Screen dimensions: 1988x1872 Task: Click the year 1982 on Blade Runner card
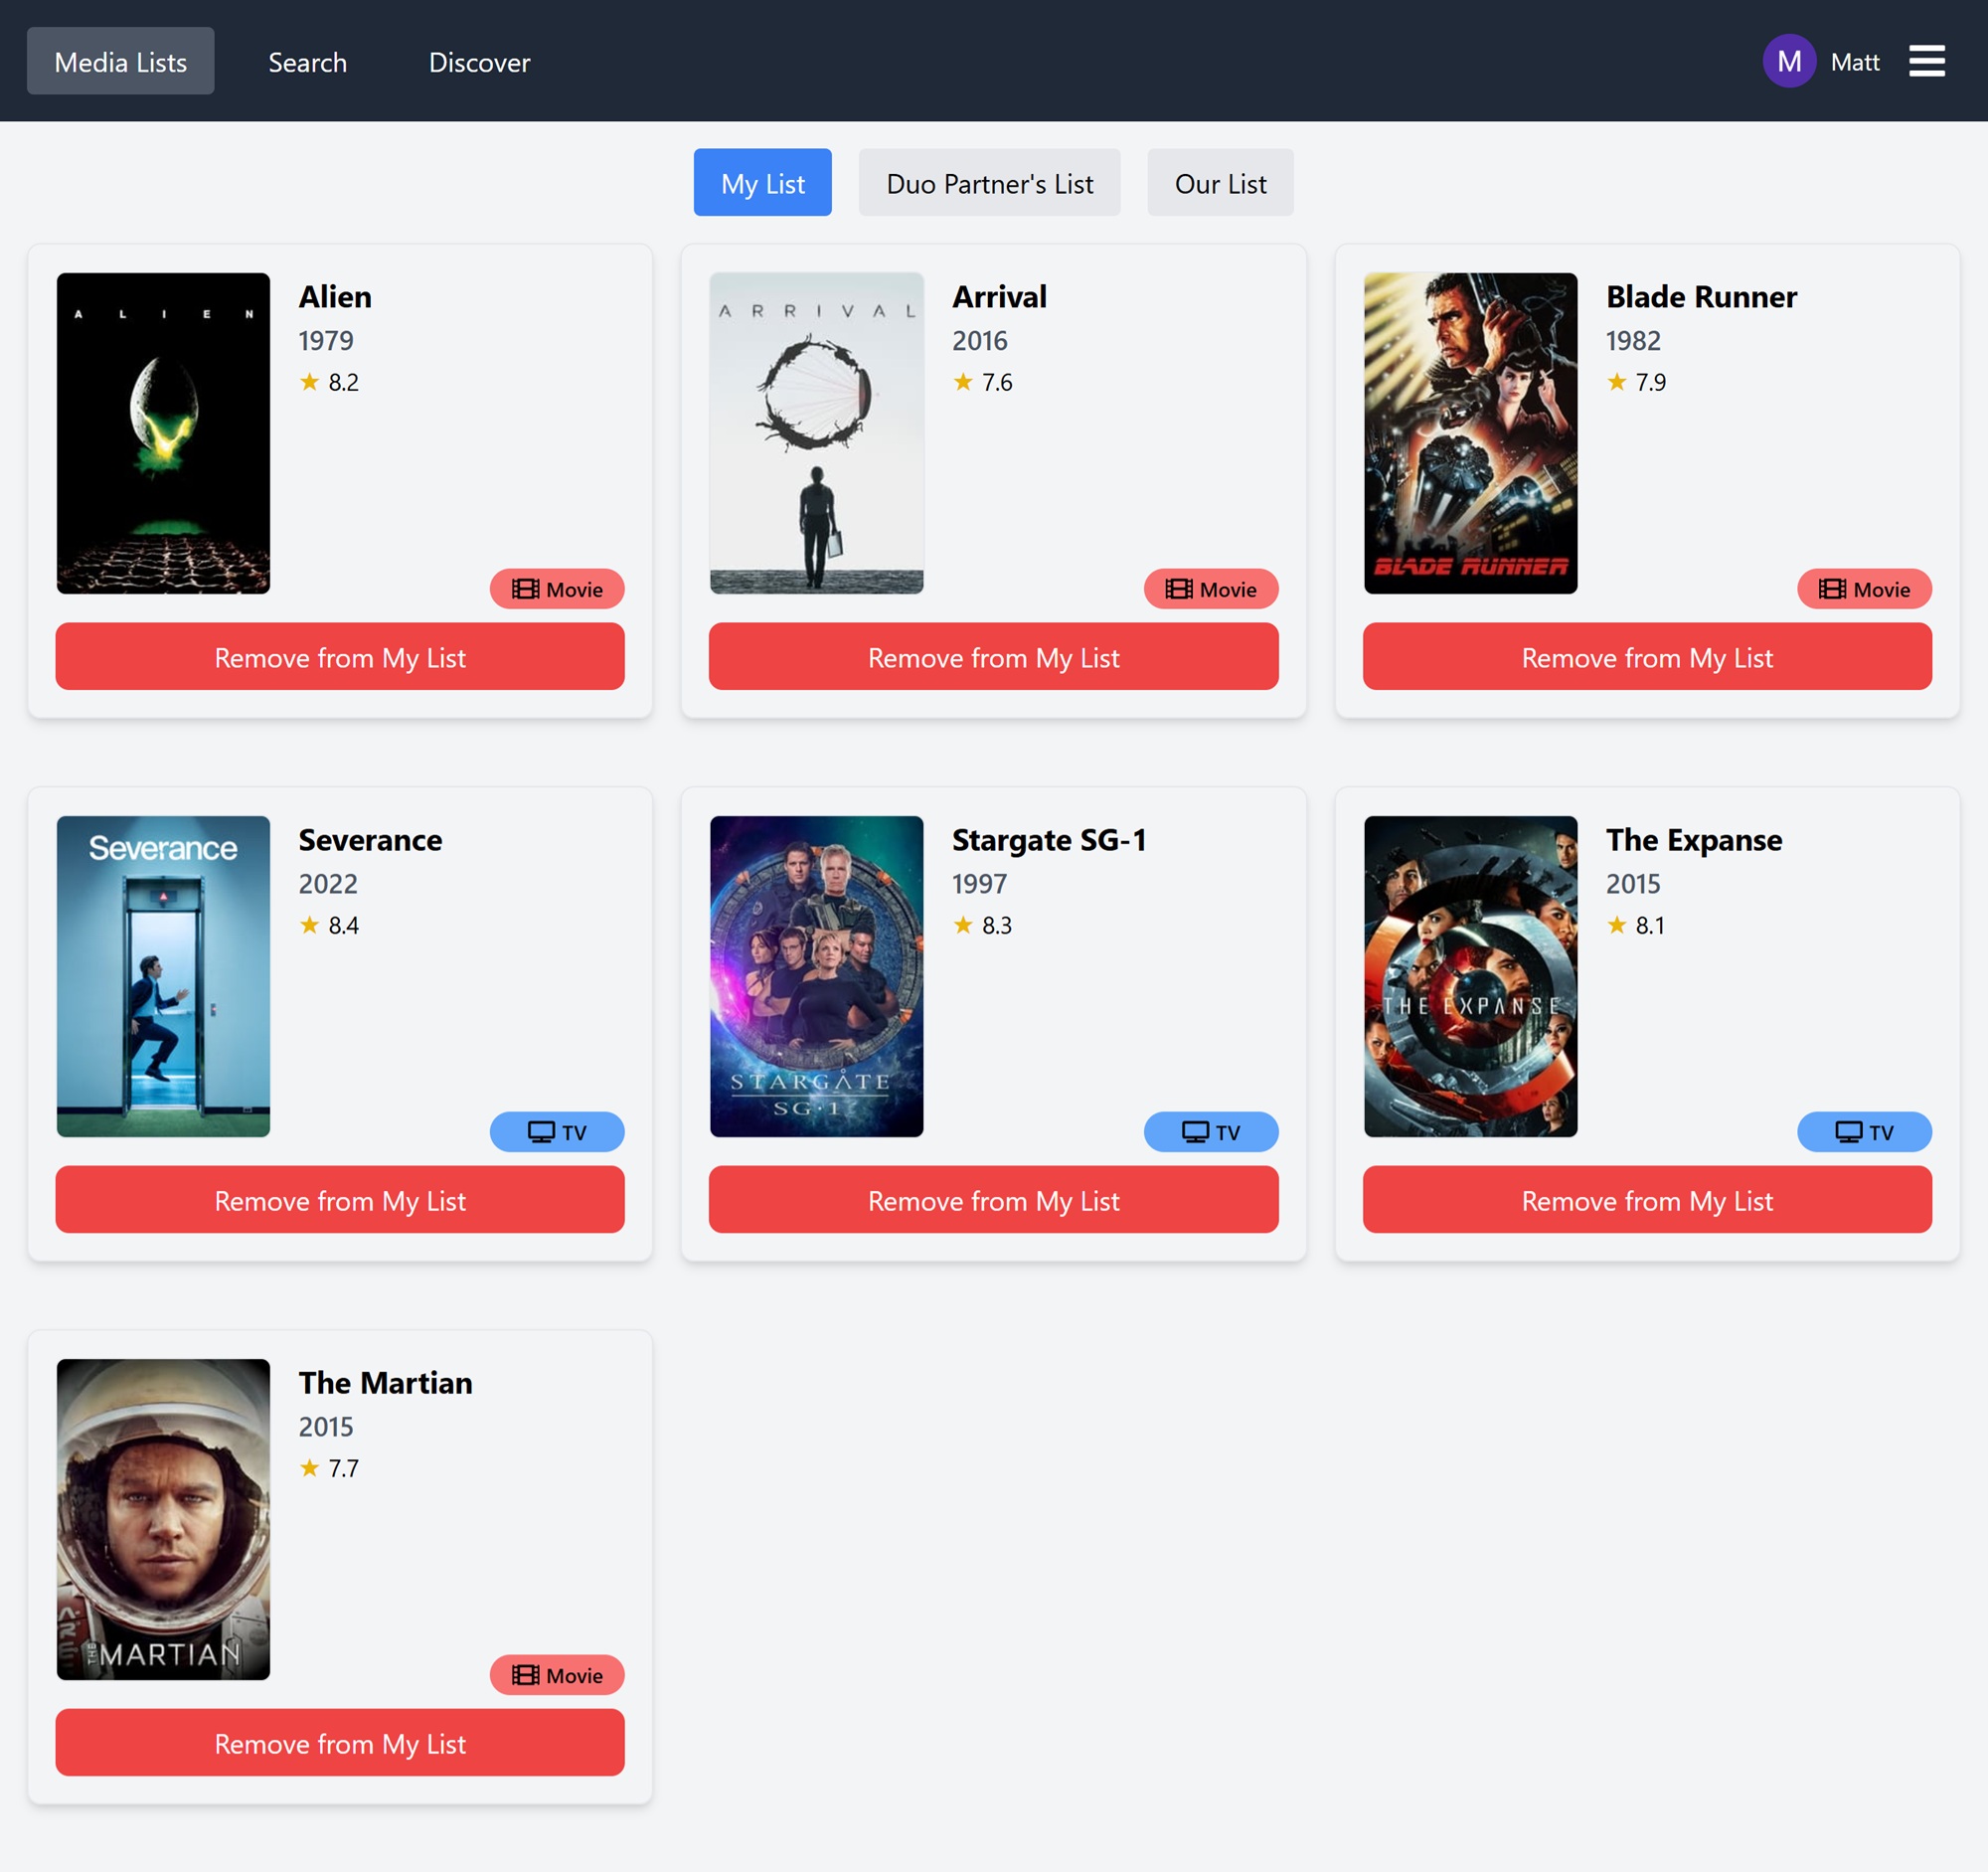(x=1633, y=341)
